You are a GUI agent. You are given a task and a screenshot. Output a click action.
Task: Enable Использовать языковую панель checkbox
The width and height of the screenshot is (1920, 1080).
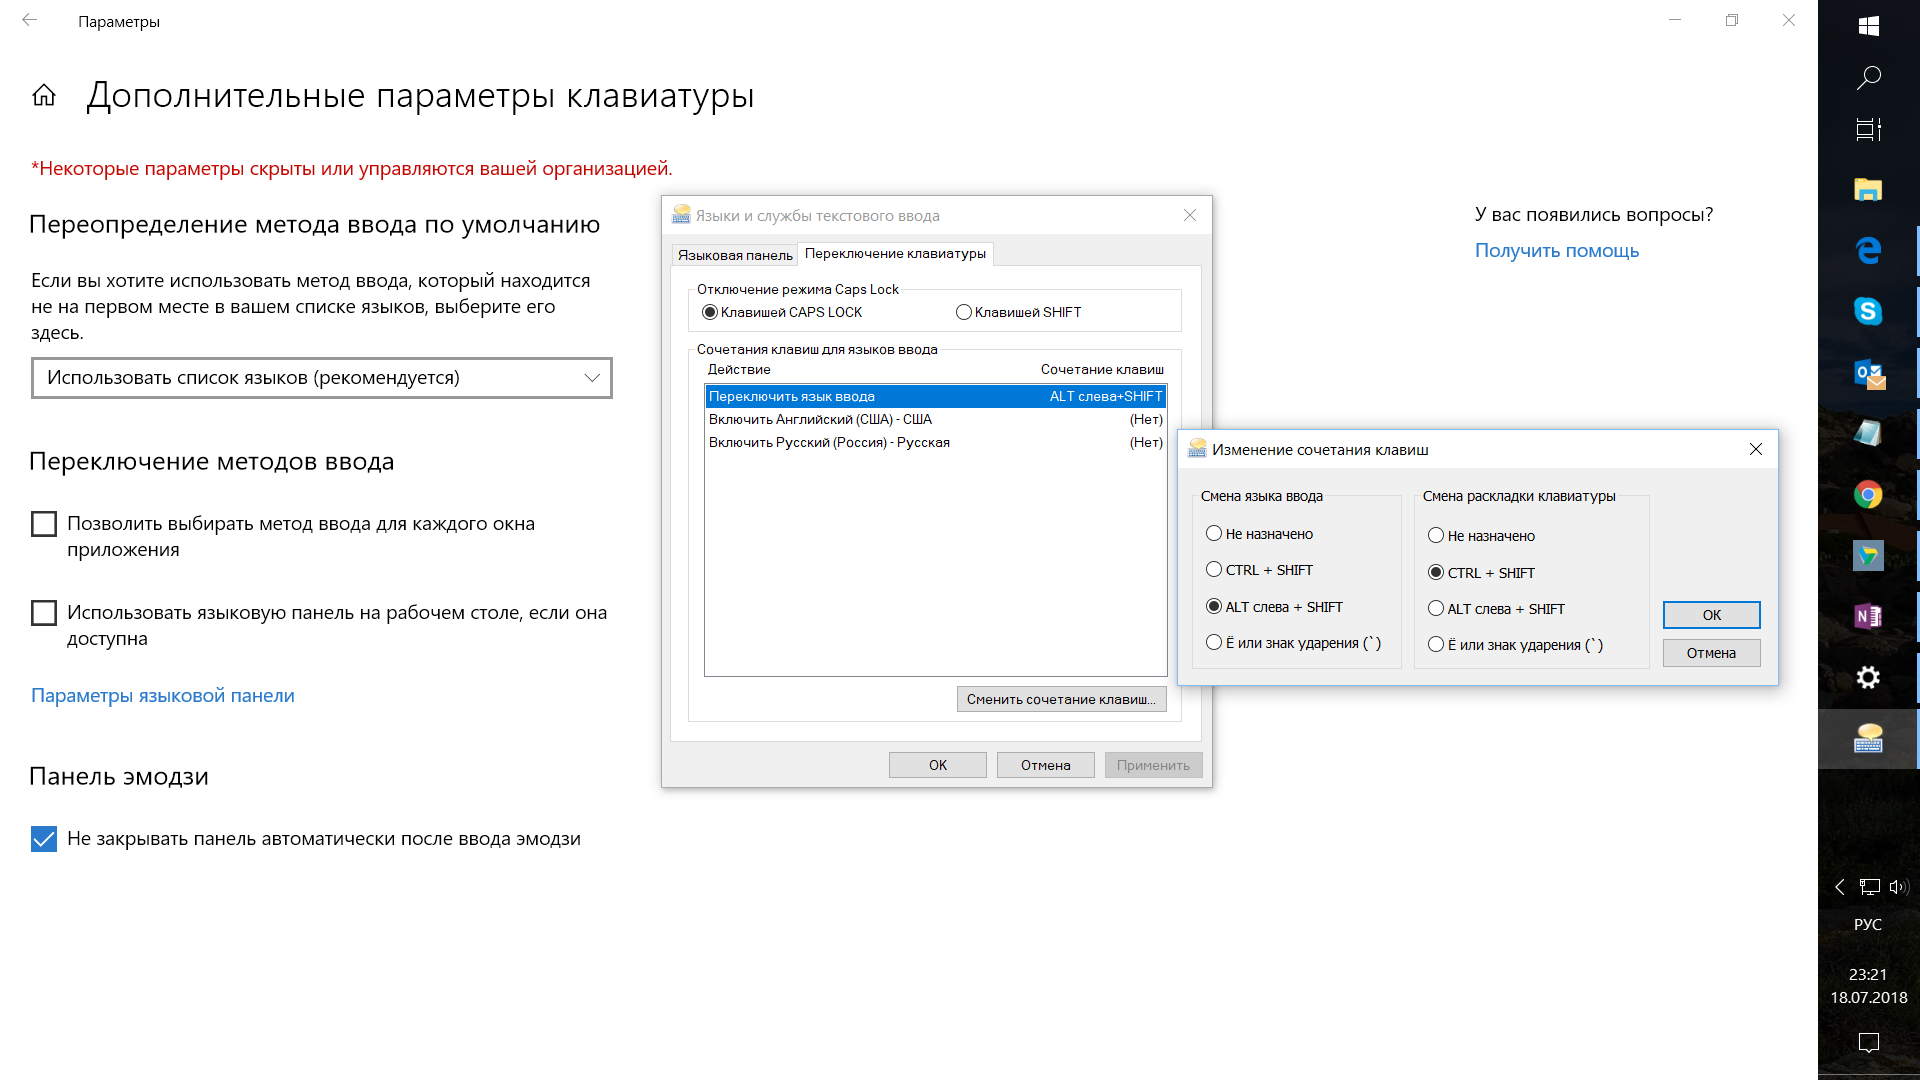[45, 612]
